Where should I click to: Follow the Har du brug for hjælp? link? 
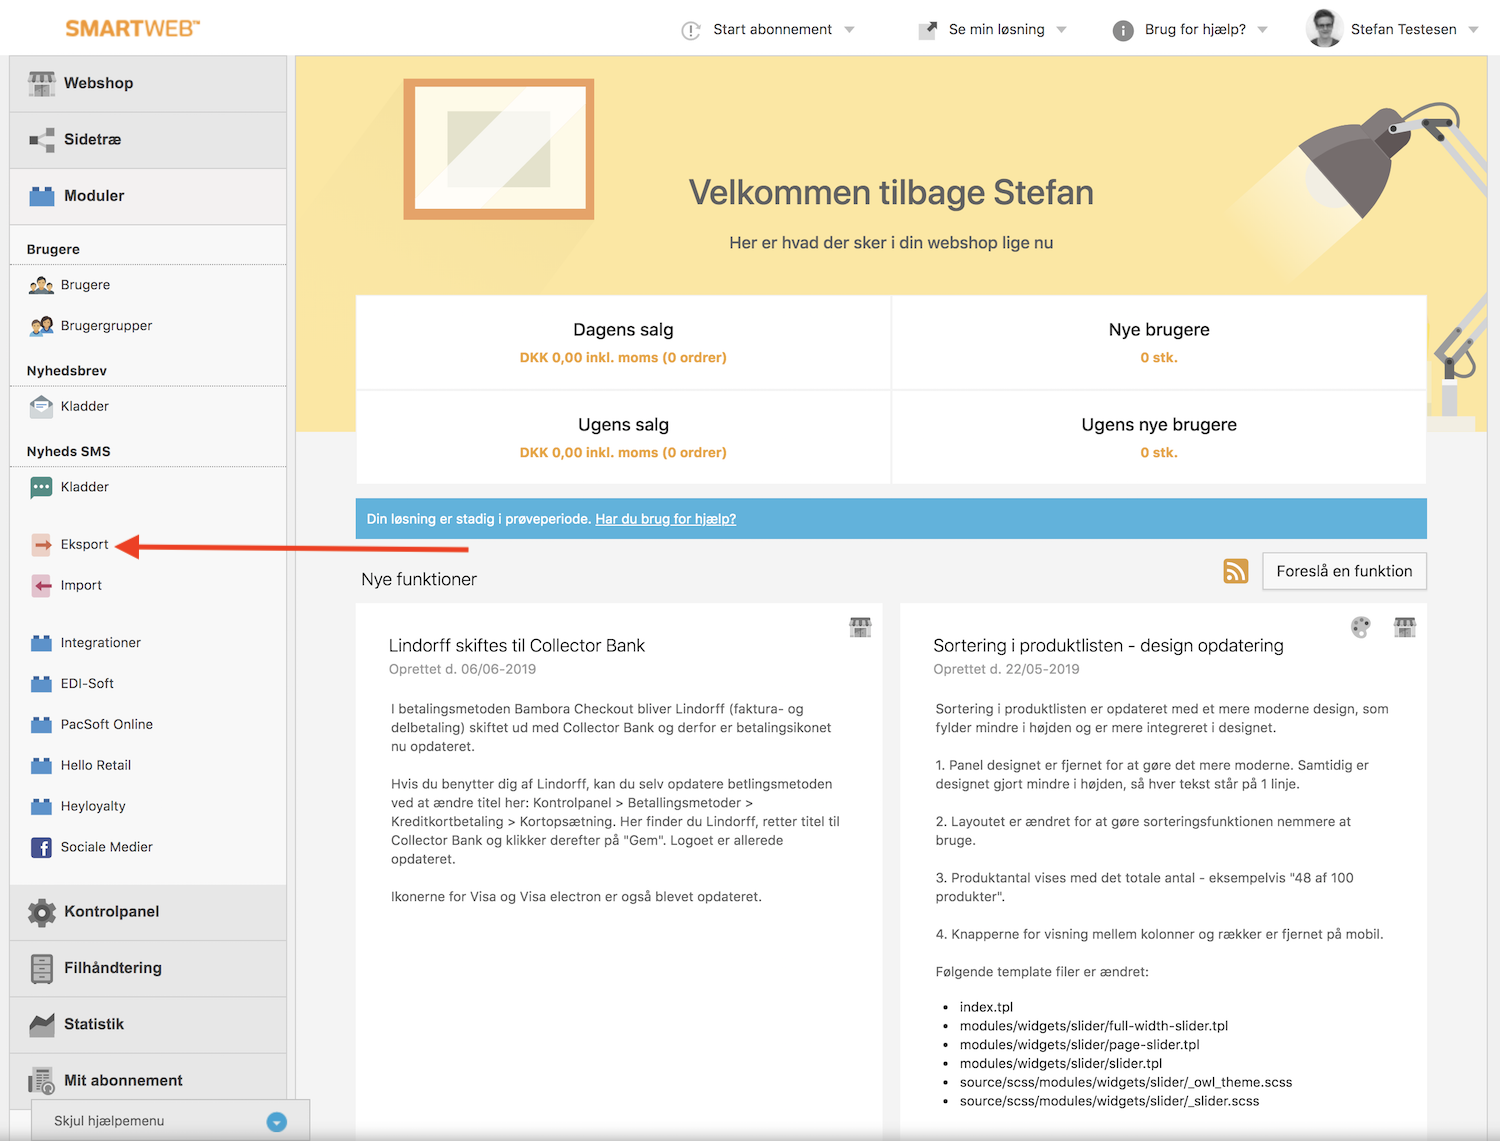(665, 519)
